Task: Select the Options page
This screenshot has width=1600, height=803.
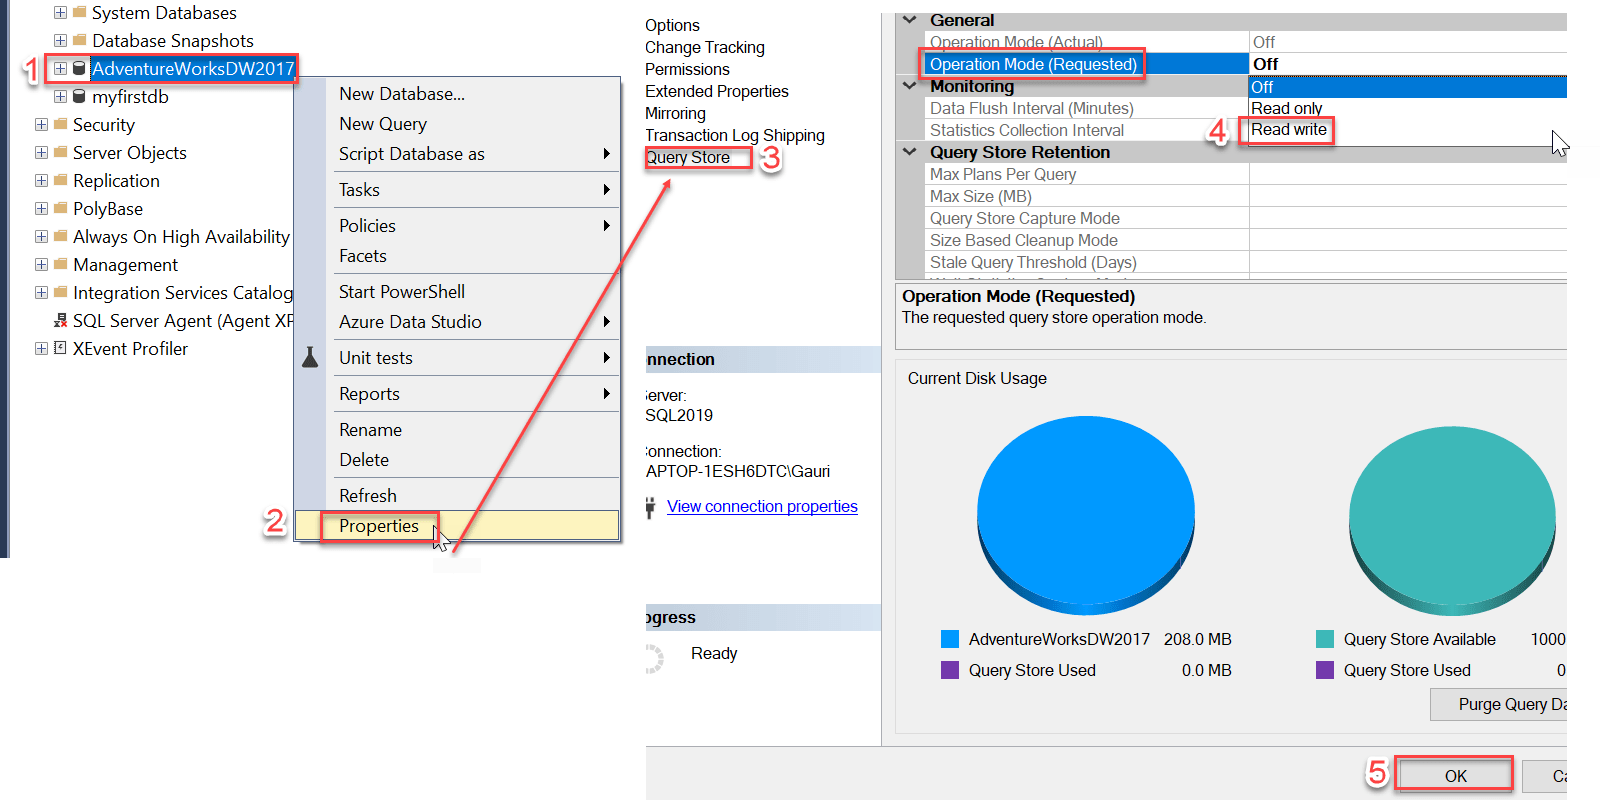Action: [x=672, y=25]
